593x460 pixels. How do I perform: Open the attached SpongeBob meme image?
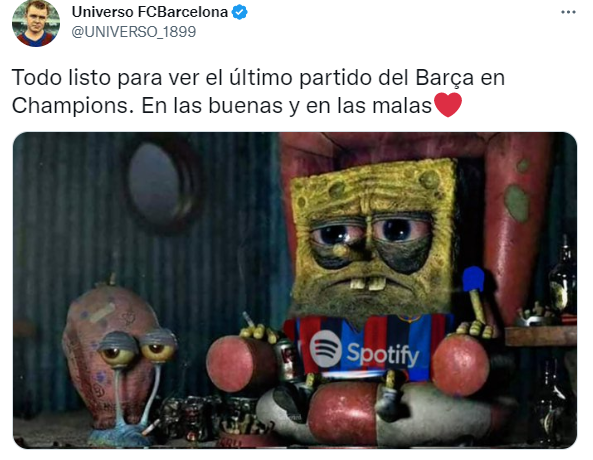click(x=295, y=290)
